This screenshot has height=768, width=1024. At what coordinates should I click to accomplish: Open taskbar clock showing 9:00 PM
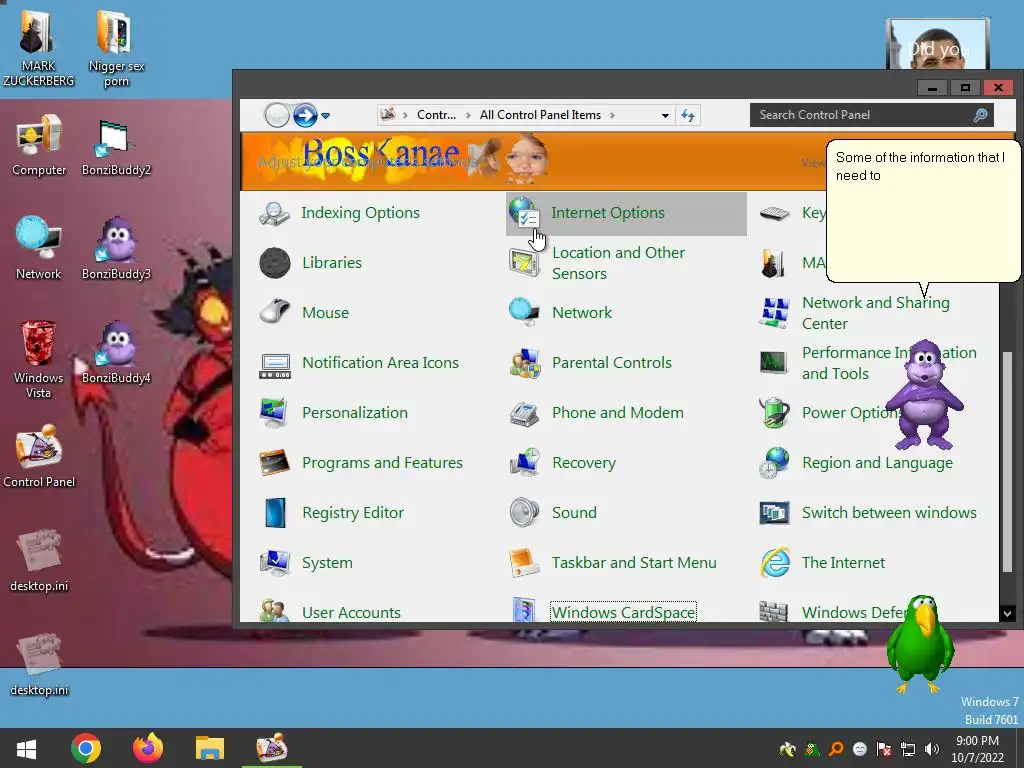(x=977, y=749)
